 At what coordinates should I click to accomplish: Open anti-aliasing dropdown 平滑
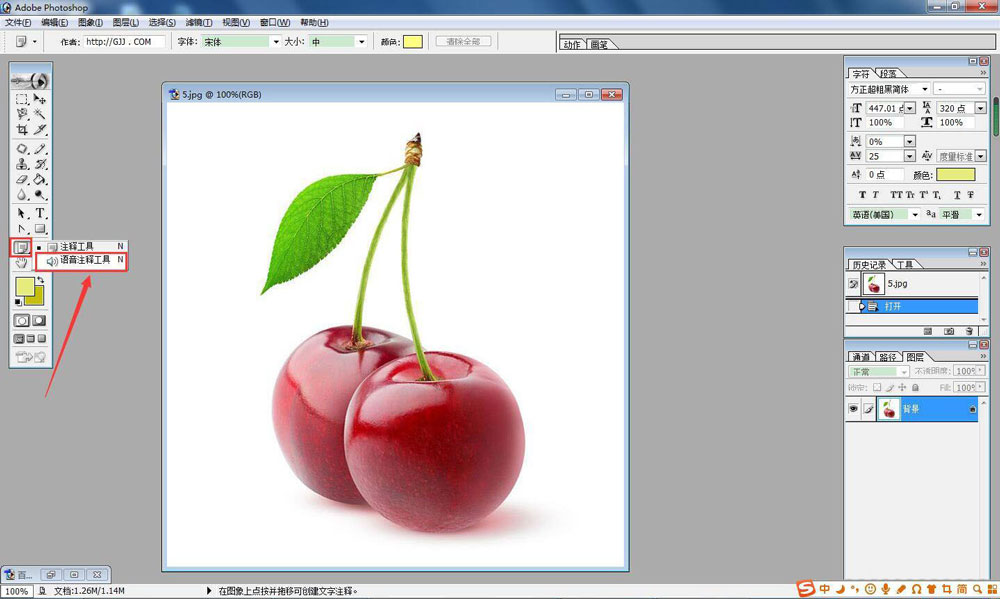pyautogui.click(x=980, y=214)
